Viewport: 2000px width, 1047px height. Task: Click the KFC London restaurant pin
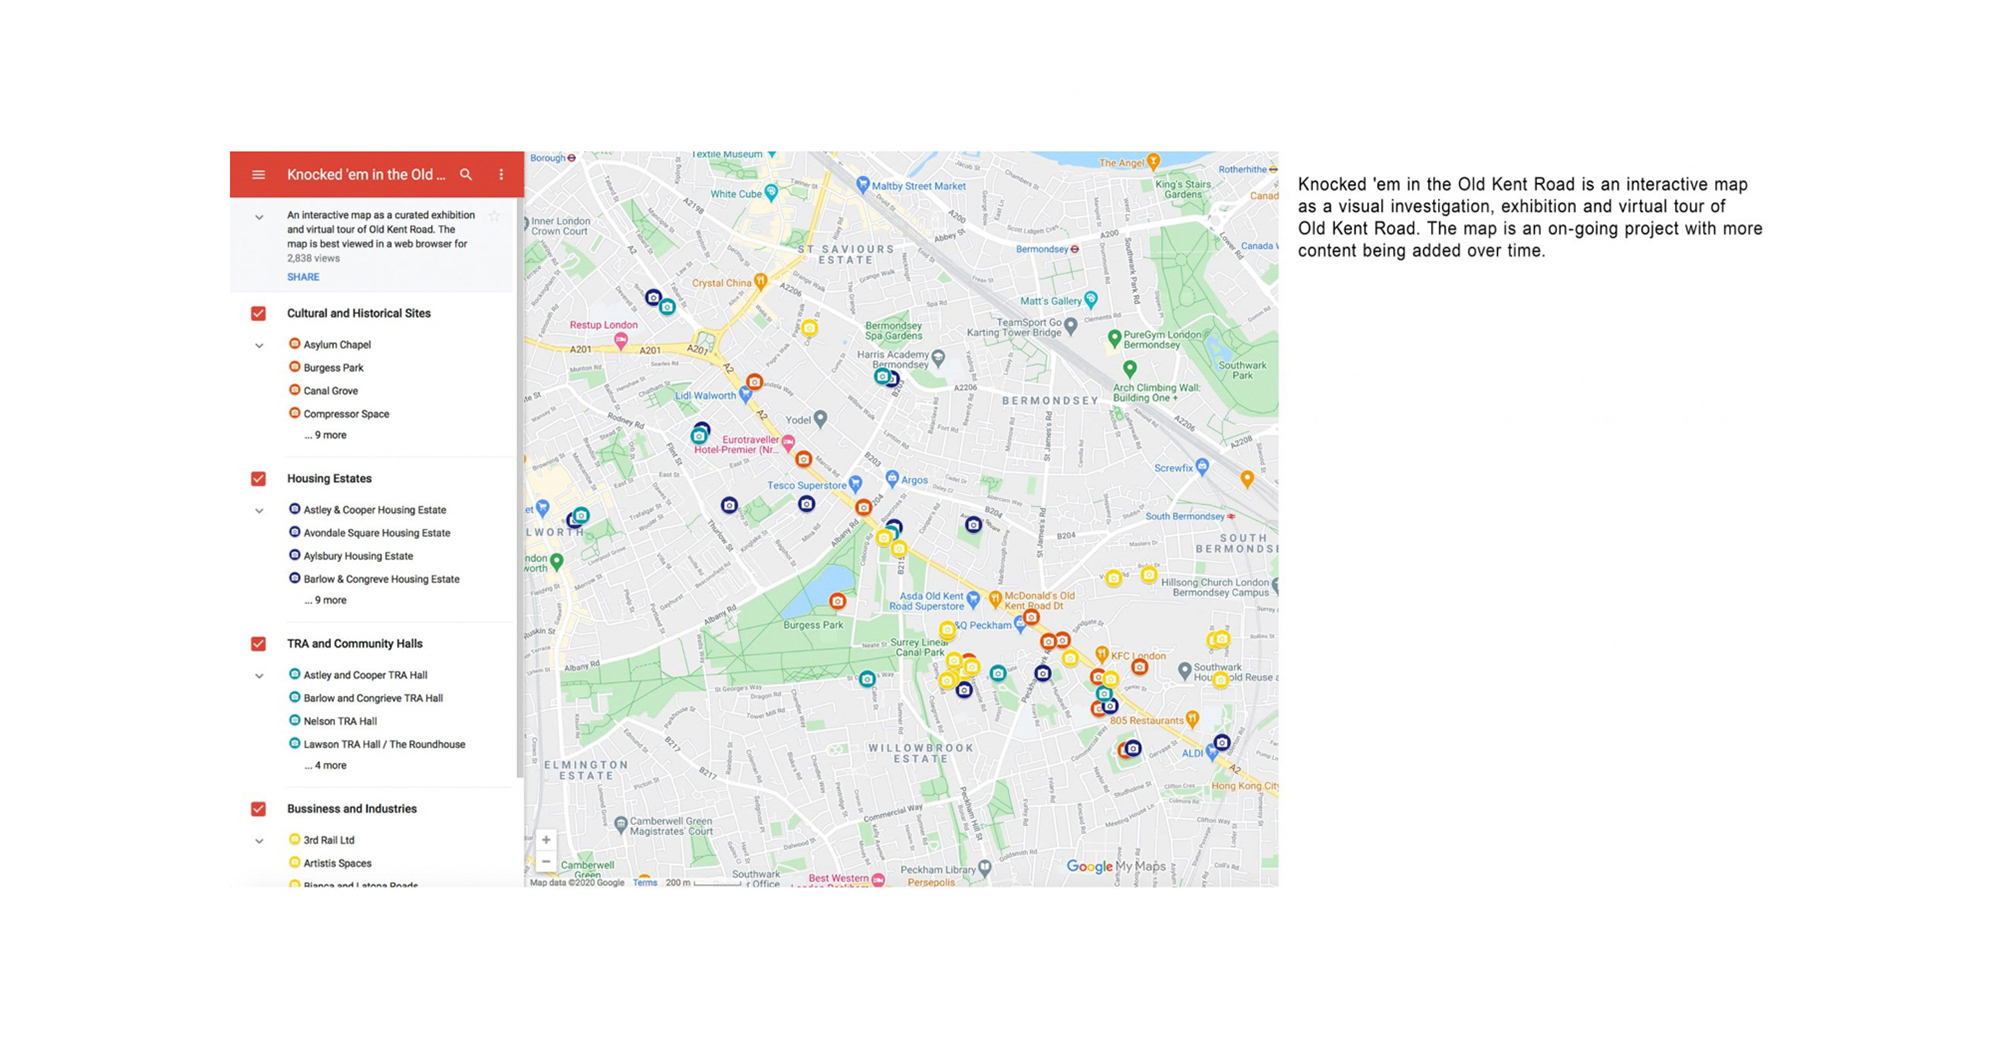(x=1101, y=655)
